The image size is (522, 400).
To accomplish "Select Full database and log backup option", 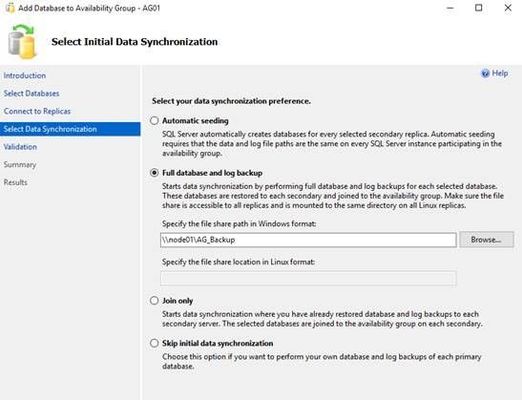I will 154,173.
